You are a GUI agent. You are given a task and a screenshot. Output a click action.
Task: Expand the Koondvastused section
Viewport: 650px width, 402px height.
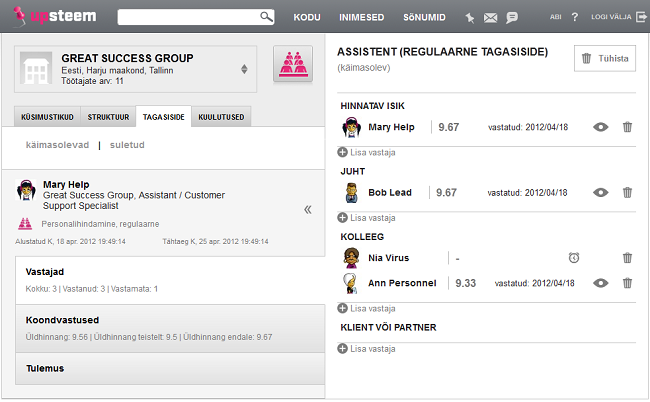click(170, 329)
